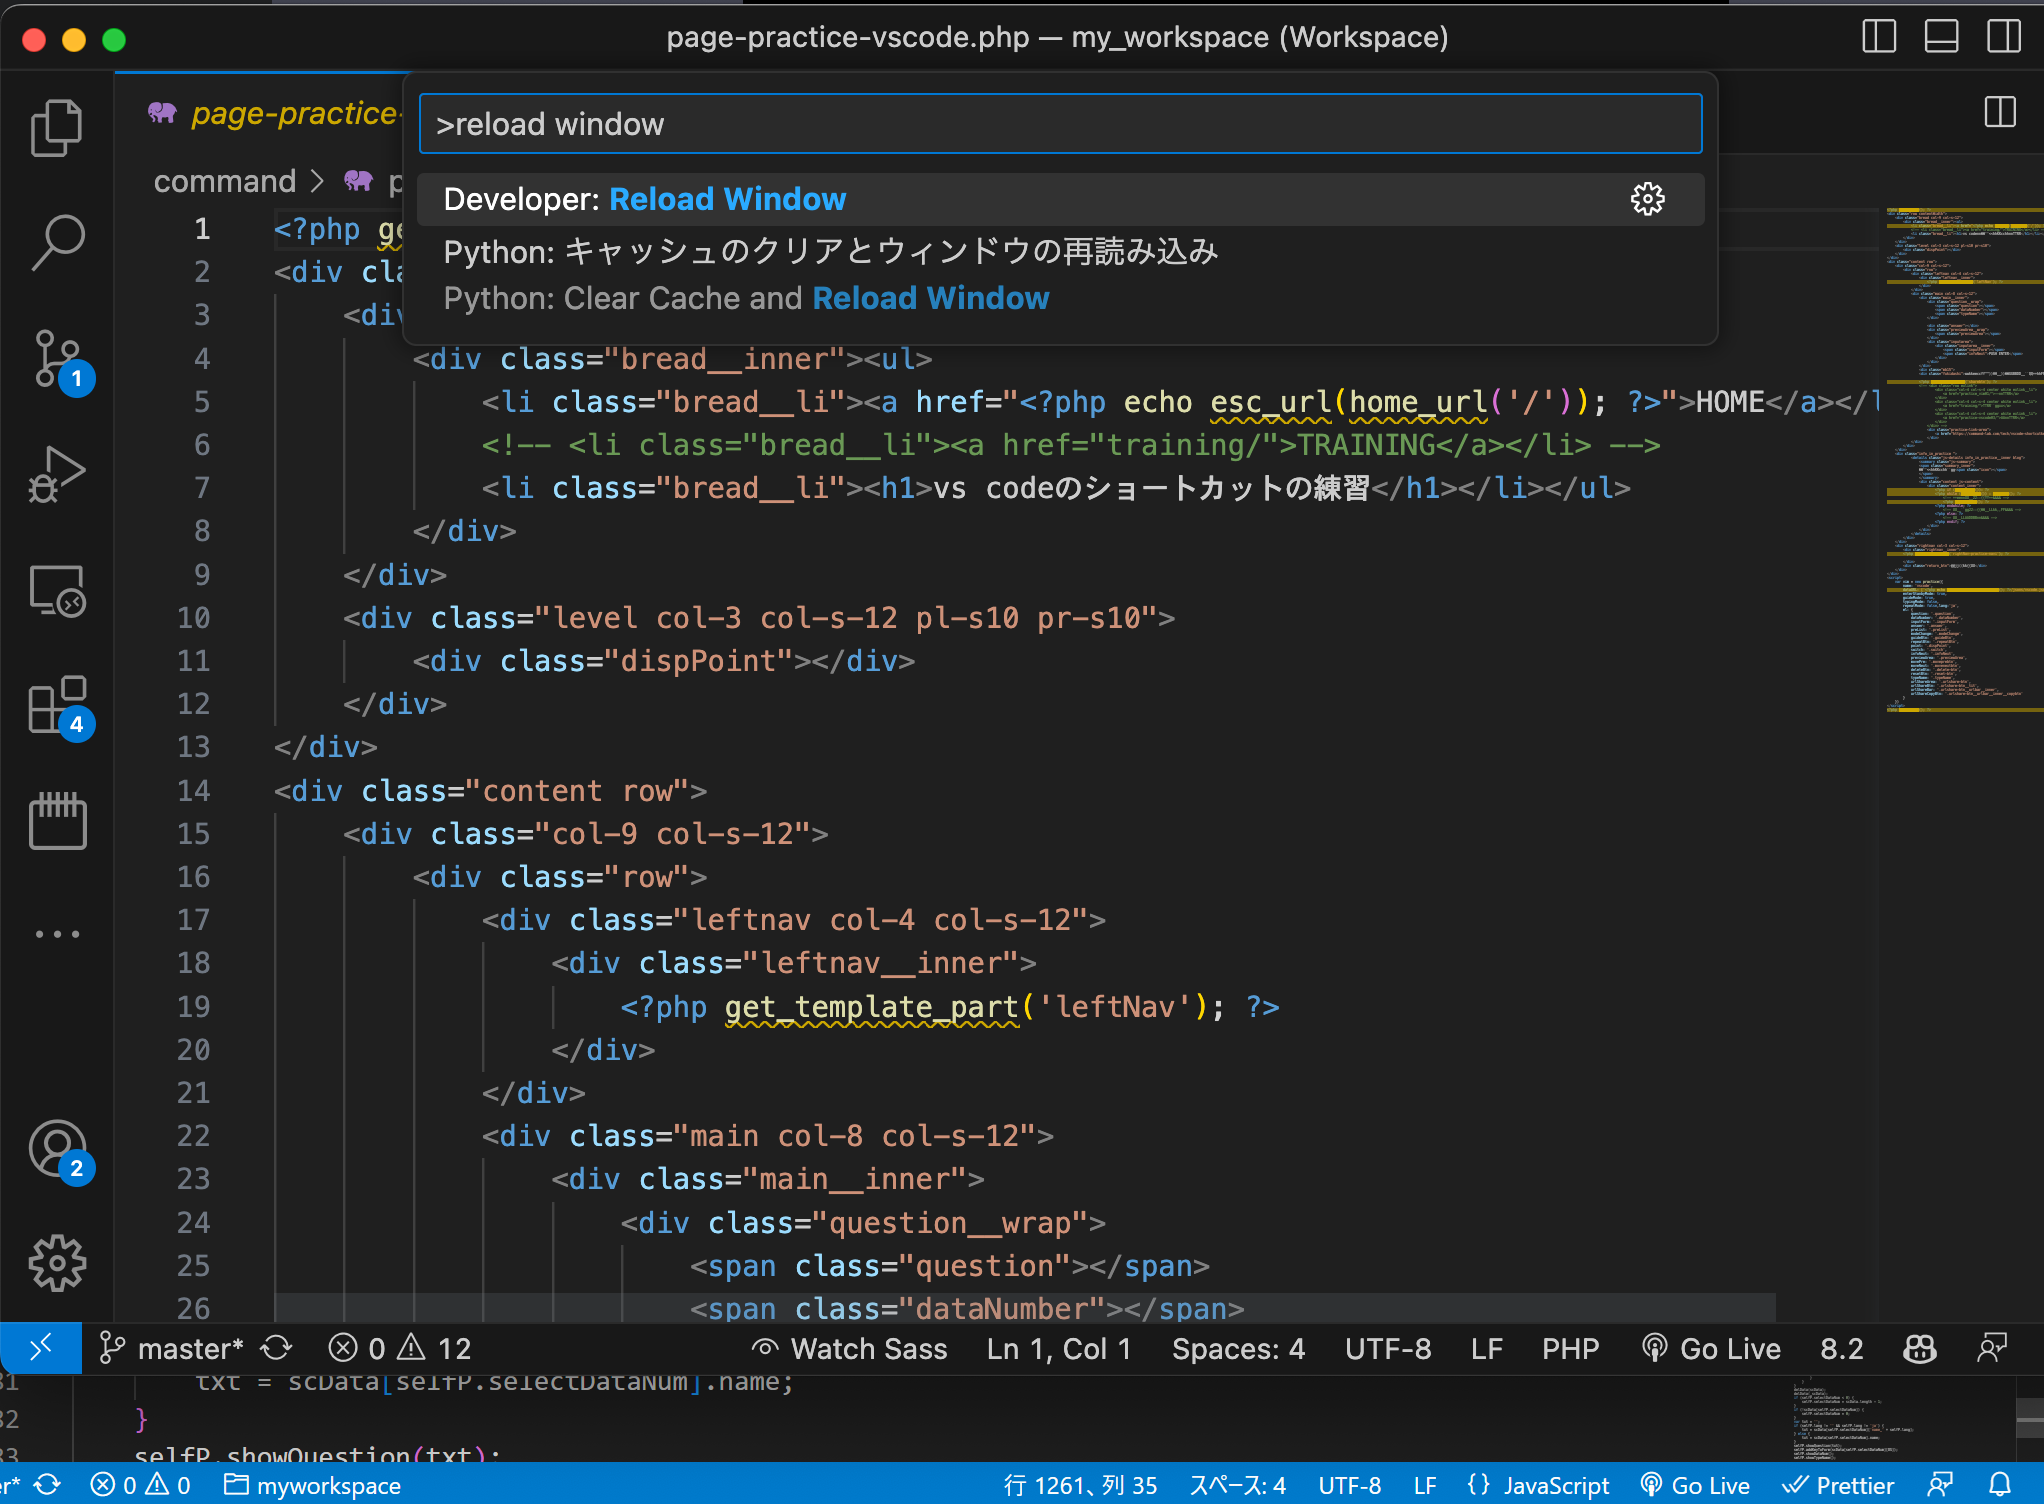Open the Explorer view
This screenshot has width=2044, height=1504.
point(57,128)
